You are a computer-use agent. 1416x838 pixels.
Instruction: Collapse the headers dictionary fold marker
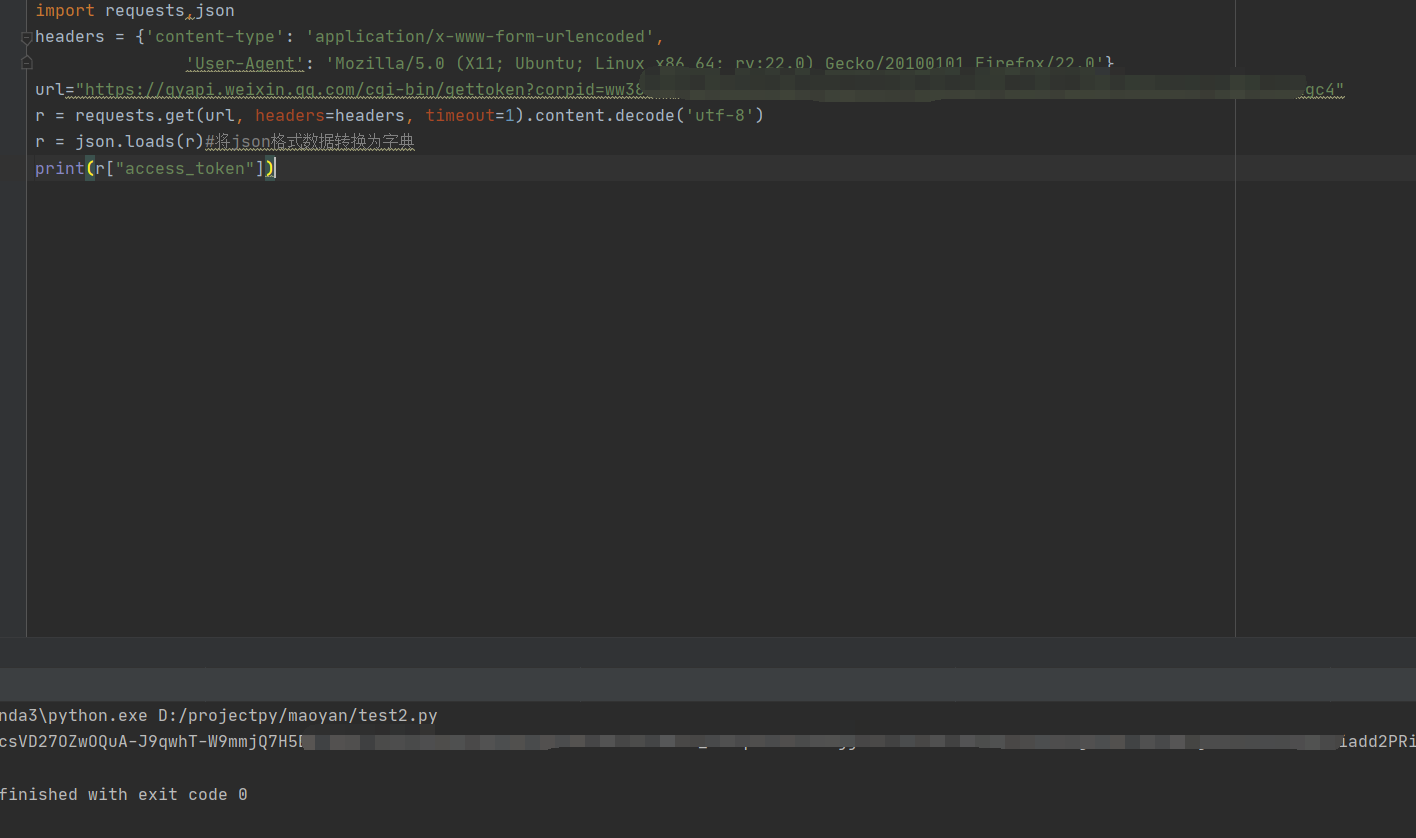pos(26,37)
